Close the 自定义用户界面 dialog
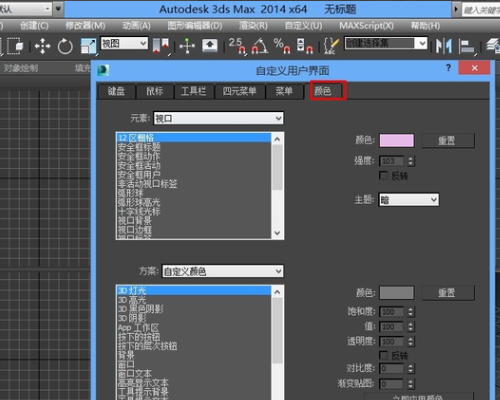This screenshot has width=500, height=400. (x=474, y=68)
